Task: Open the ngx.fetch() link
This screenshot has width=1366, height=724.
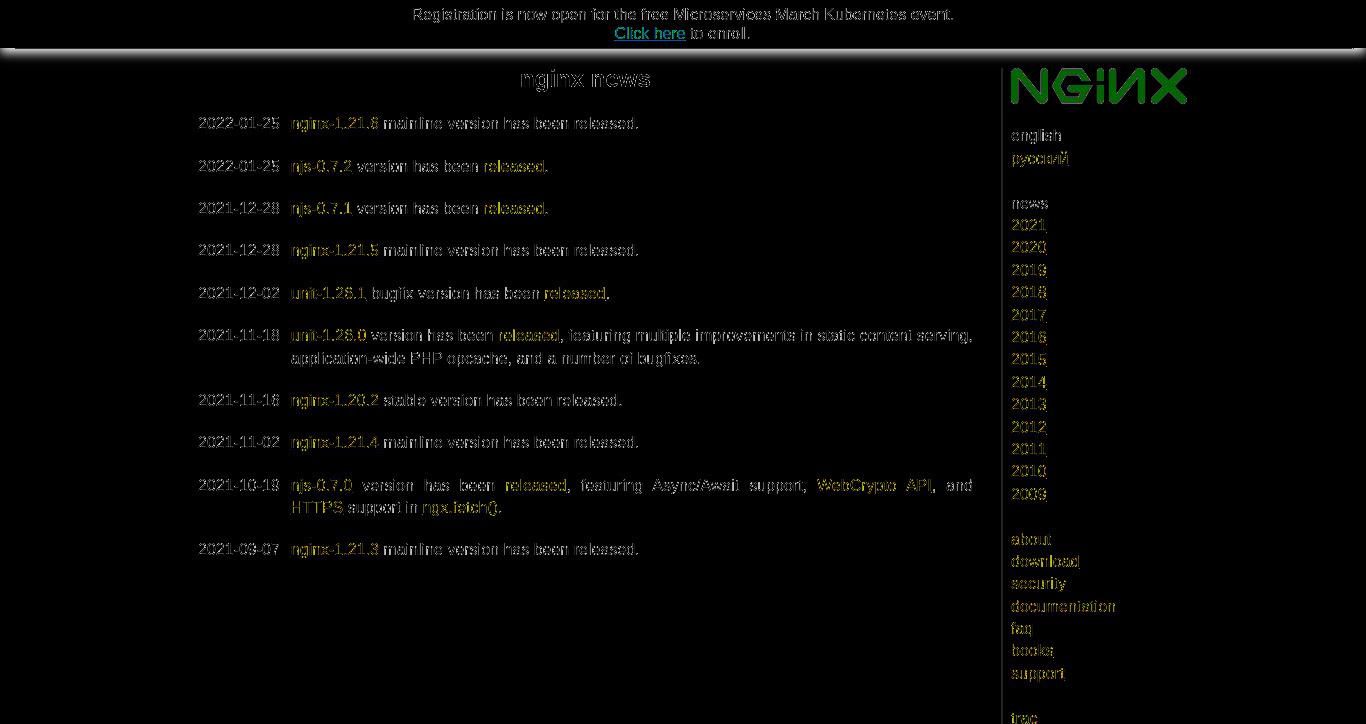Action: (x=460, y=507)
